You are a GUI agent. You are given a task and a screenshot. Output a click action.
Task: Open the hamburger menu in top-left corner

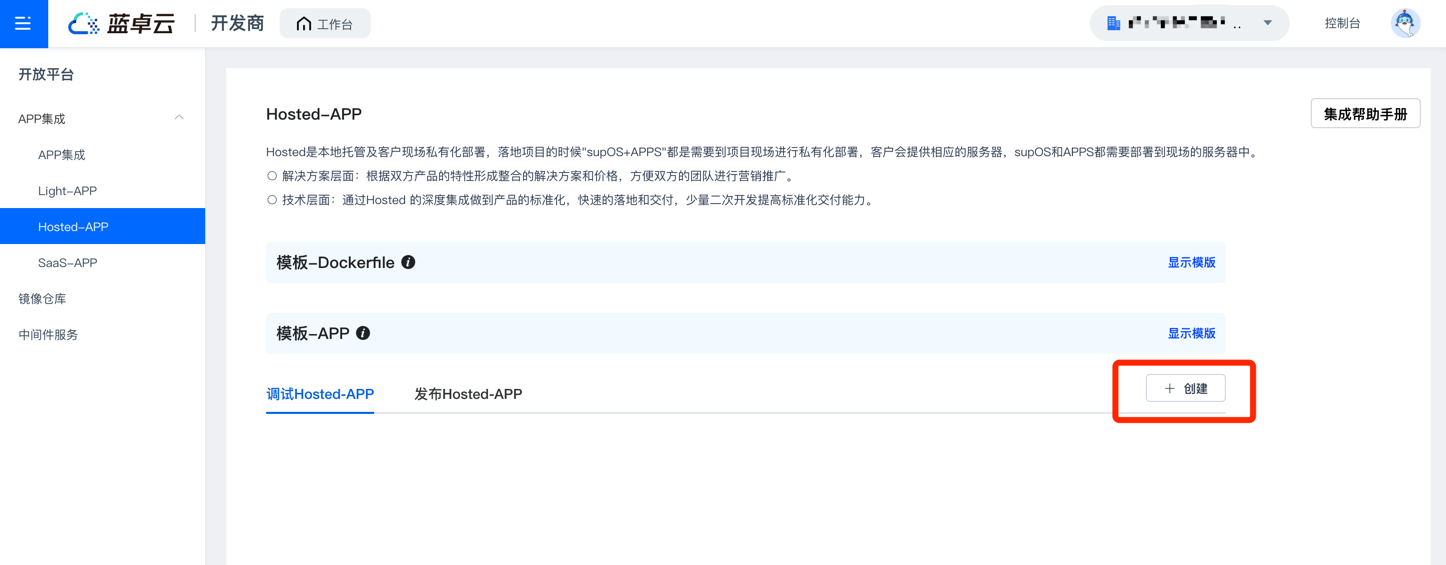(x=23, y=23)
